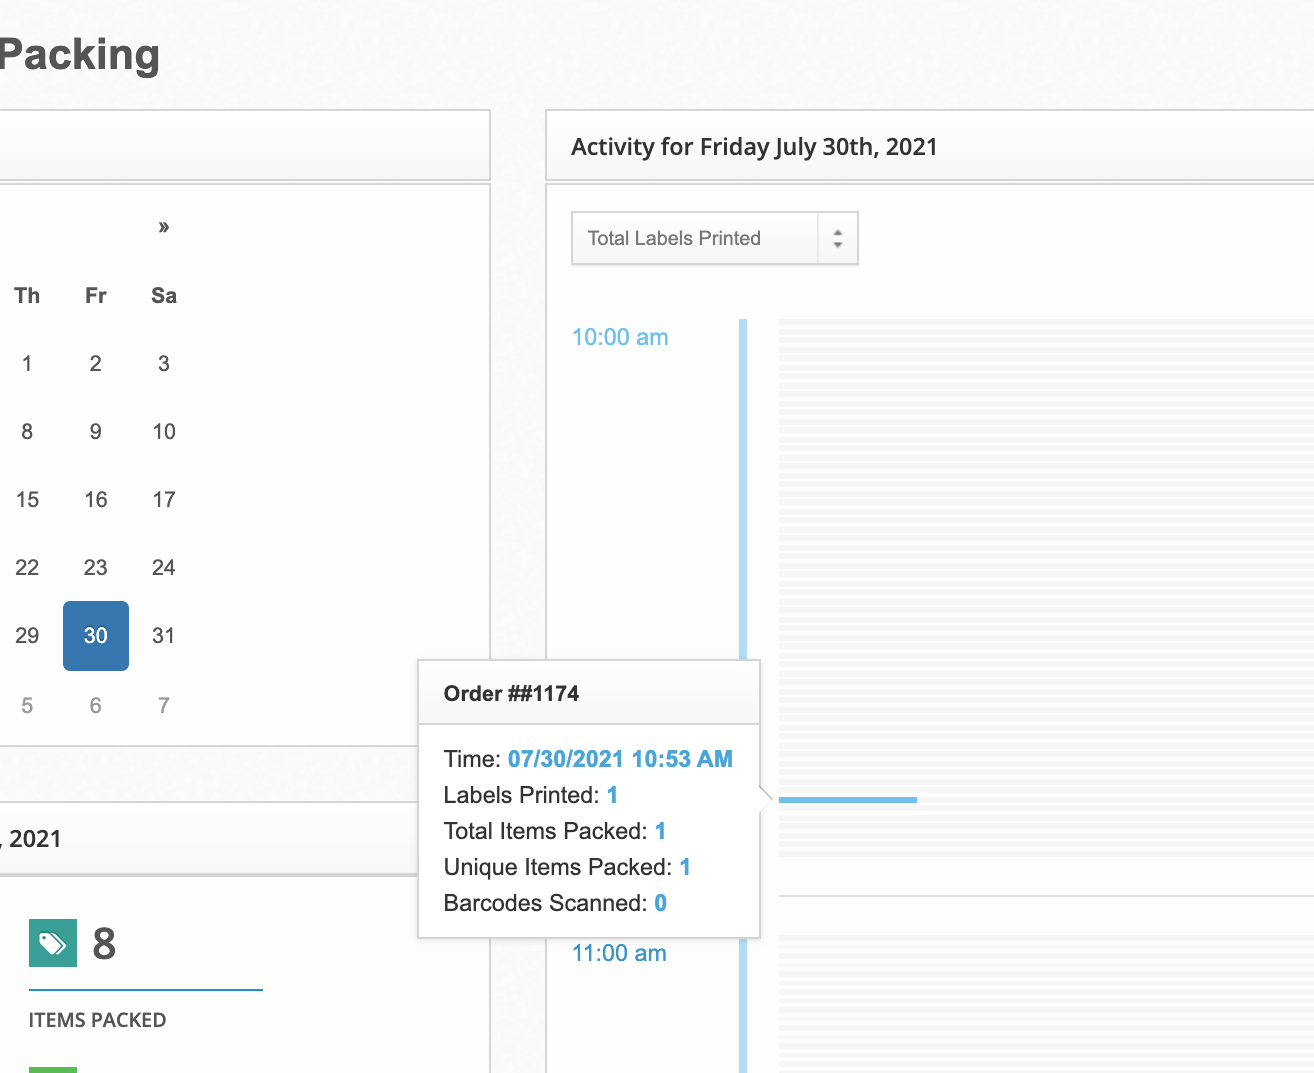
Task: Click the teal items packed tag icon
Action: pos(52,943)
